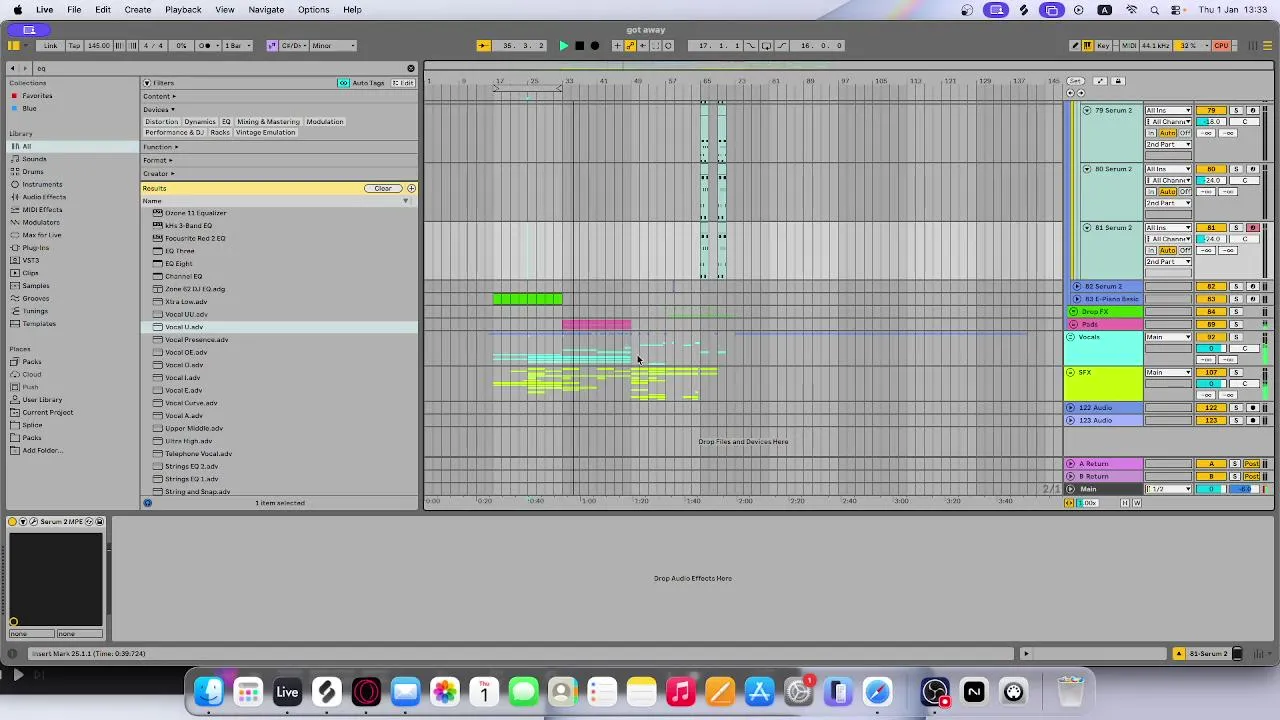The height and width of the screenshot is (720, 1280).
Task: Toggle the Follow playback button
Action: pyautogui.click(x=482, y=45)
